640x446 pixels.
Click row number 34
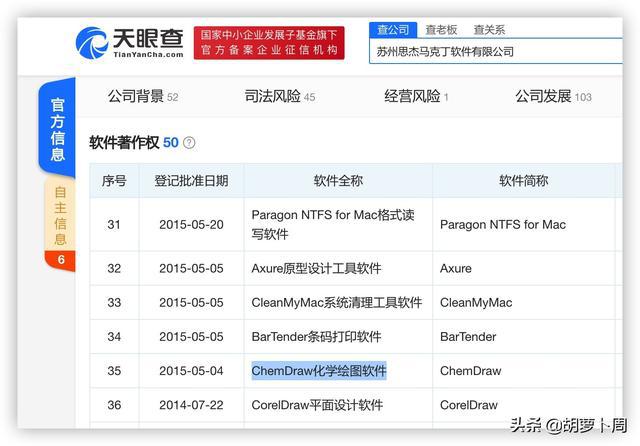(114, 337)
